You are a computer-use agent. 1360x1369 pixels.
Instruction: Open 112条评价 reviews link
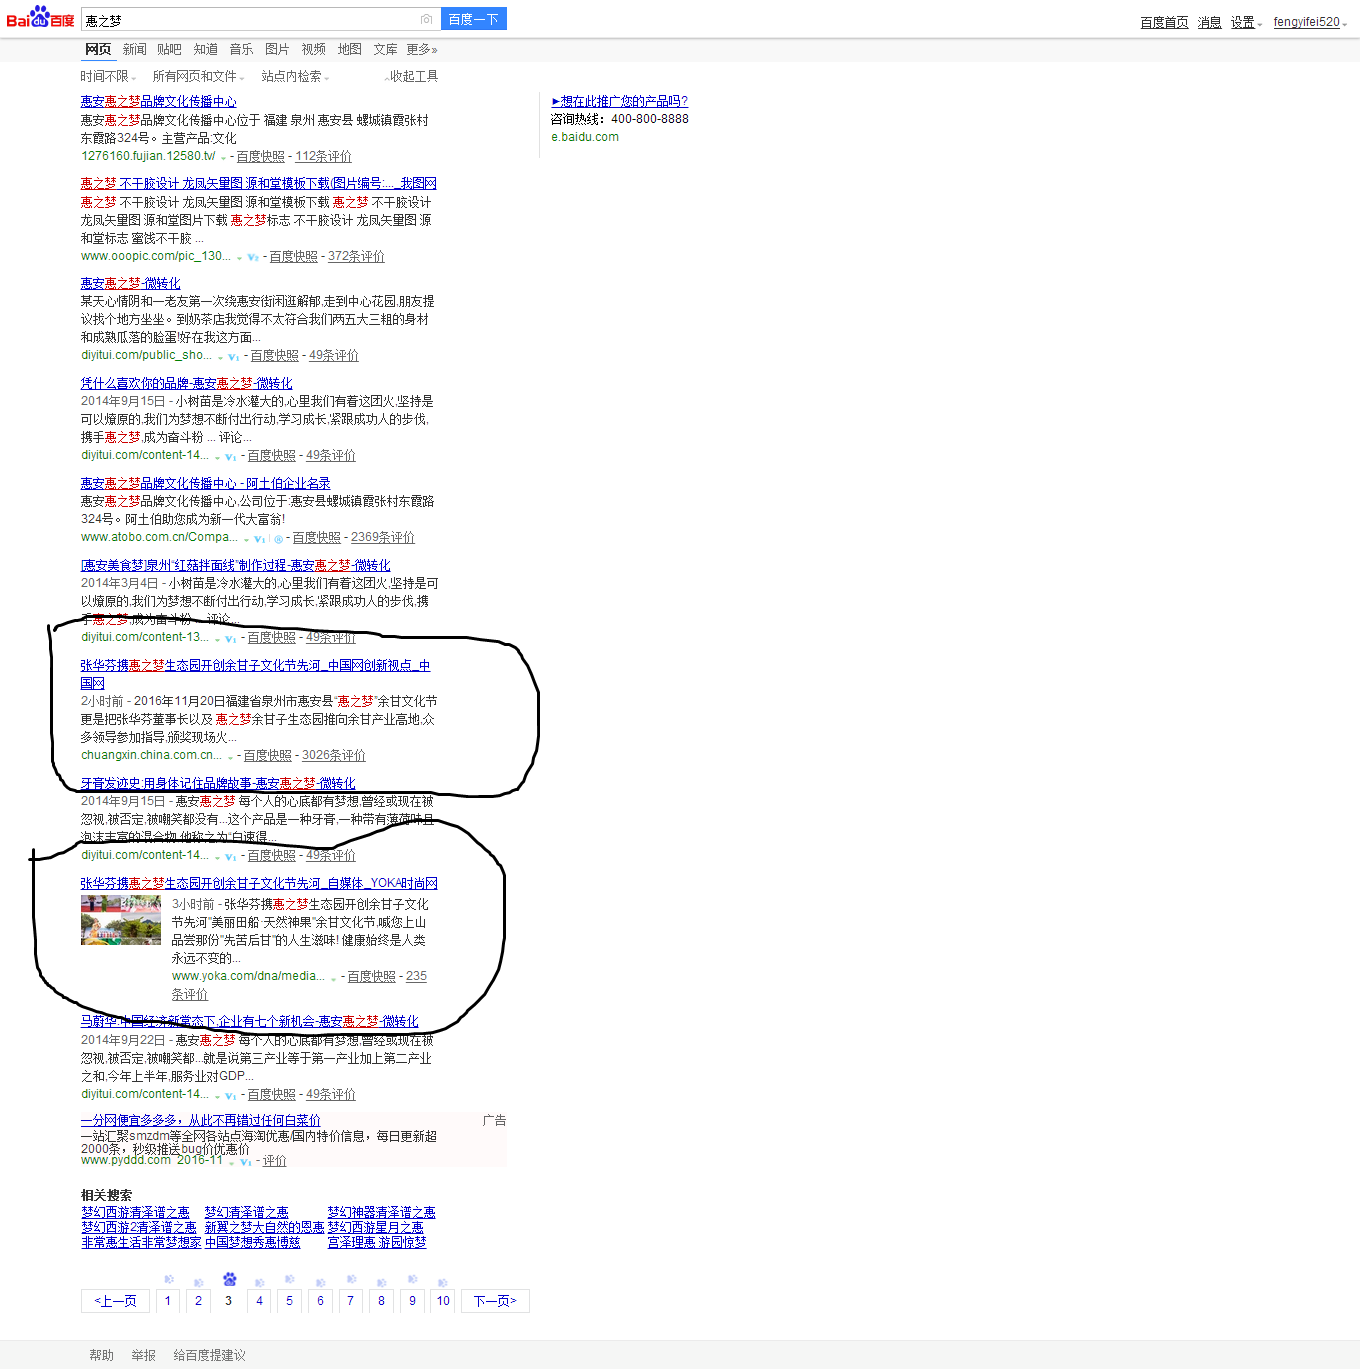pos(323,157)
